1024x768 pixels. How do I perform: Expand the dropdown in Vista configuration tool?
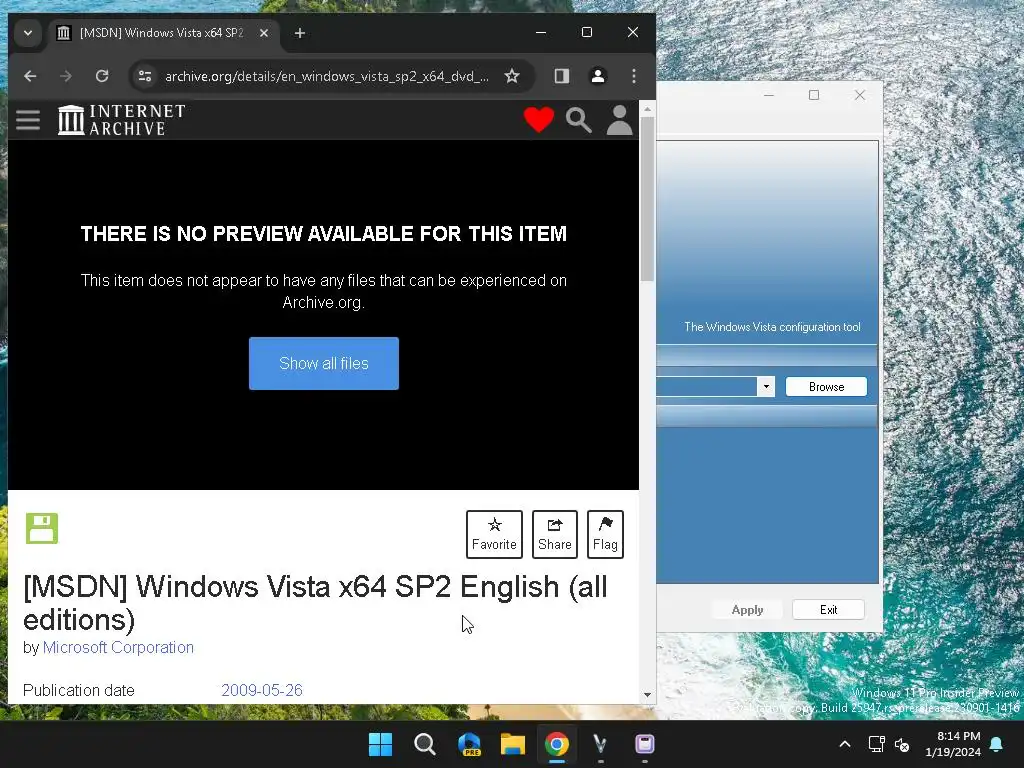[766, 387]
